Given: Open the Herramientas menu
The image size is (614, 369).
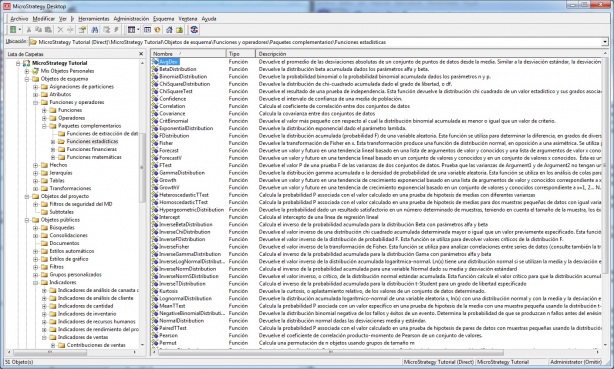Looking at the screenshot, I should tap(94, 19).
